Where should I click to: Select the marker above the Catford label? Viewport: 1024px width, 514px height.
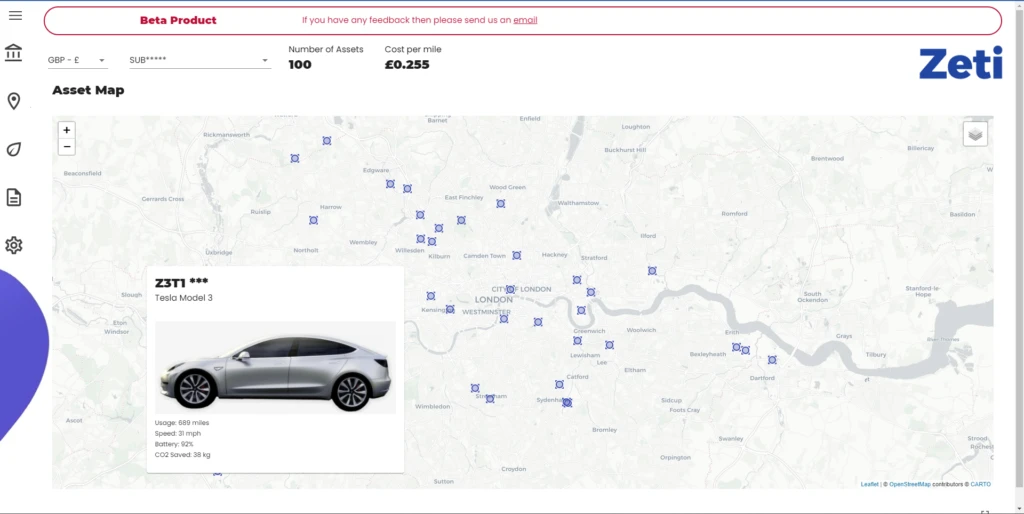(559, 385)
